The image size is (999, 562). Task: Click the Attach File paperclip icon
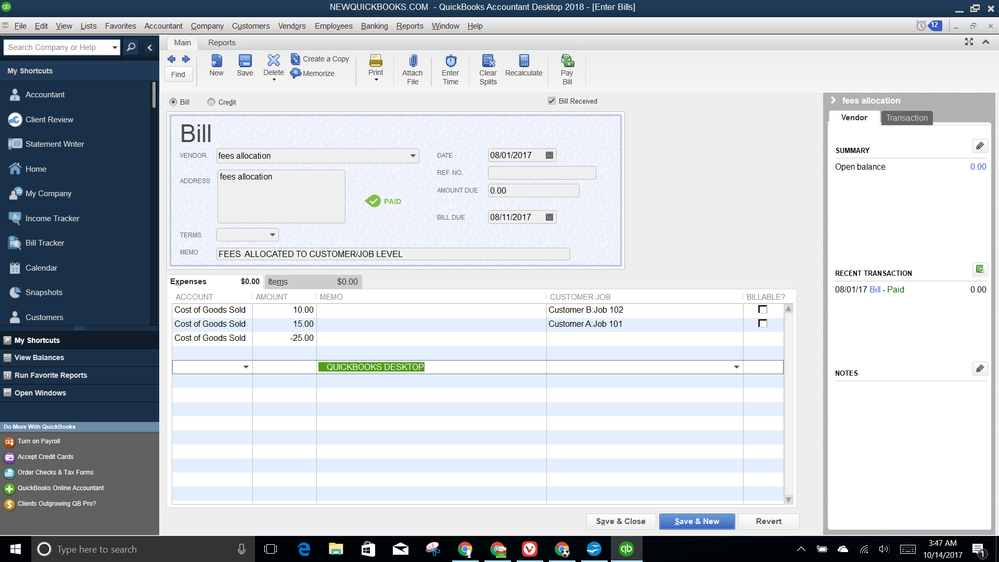pos(413,61)
